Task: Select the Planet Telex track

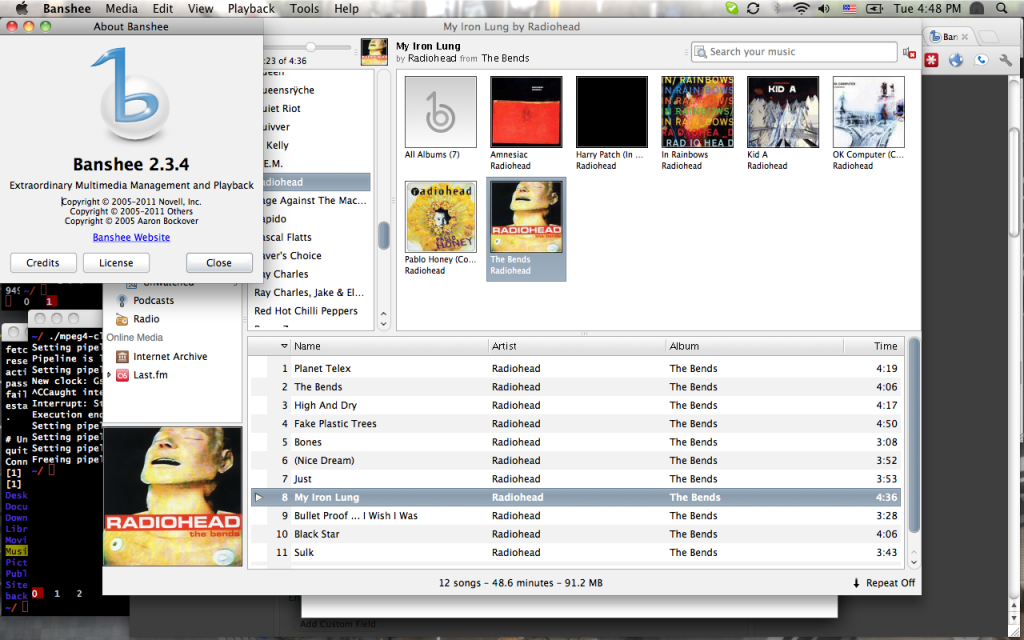Action: click(576, 368)
